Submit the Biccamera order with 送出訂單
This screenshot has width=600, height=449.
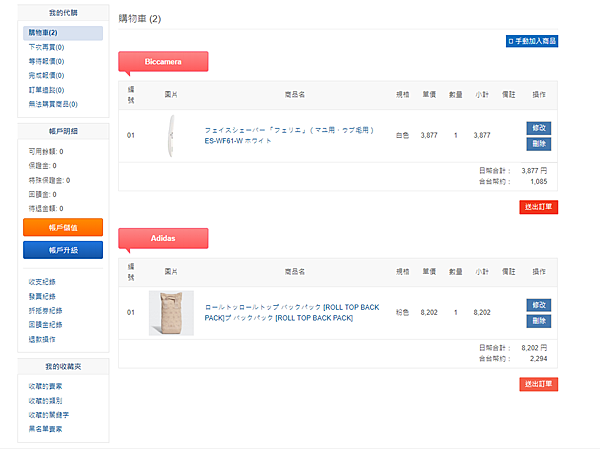pyautogui.click(x=539, y=206)
